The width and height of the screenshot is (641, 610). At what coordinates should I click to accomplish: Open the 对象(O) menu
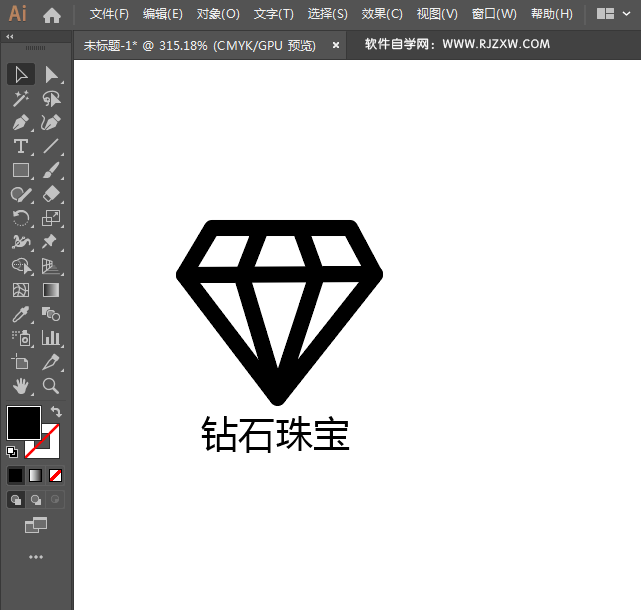pyautogui.click(x=218, y=14)
